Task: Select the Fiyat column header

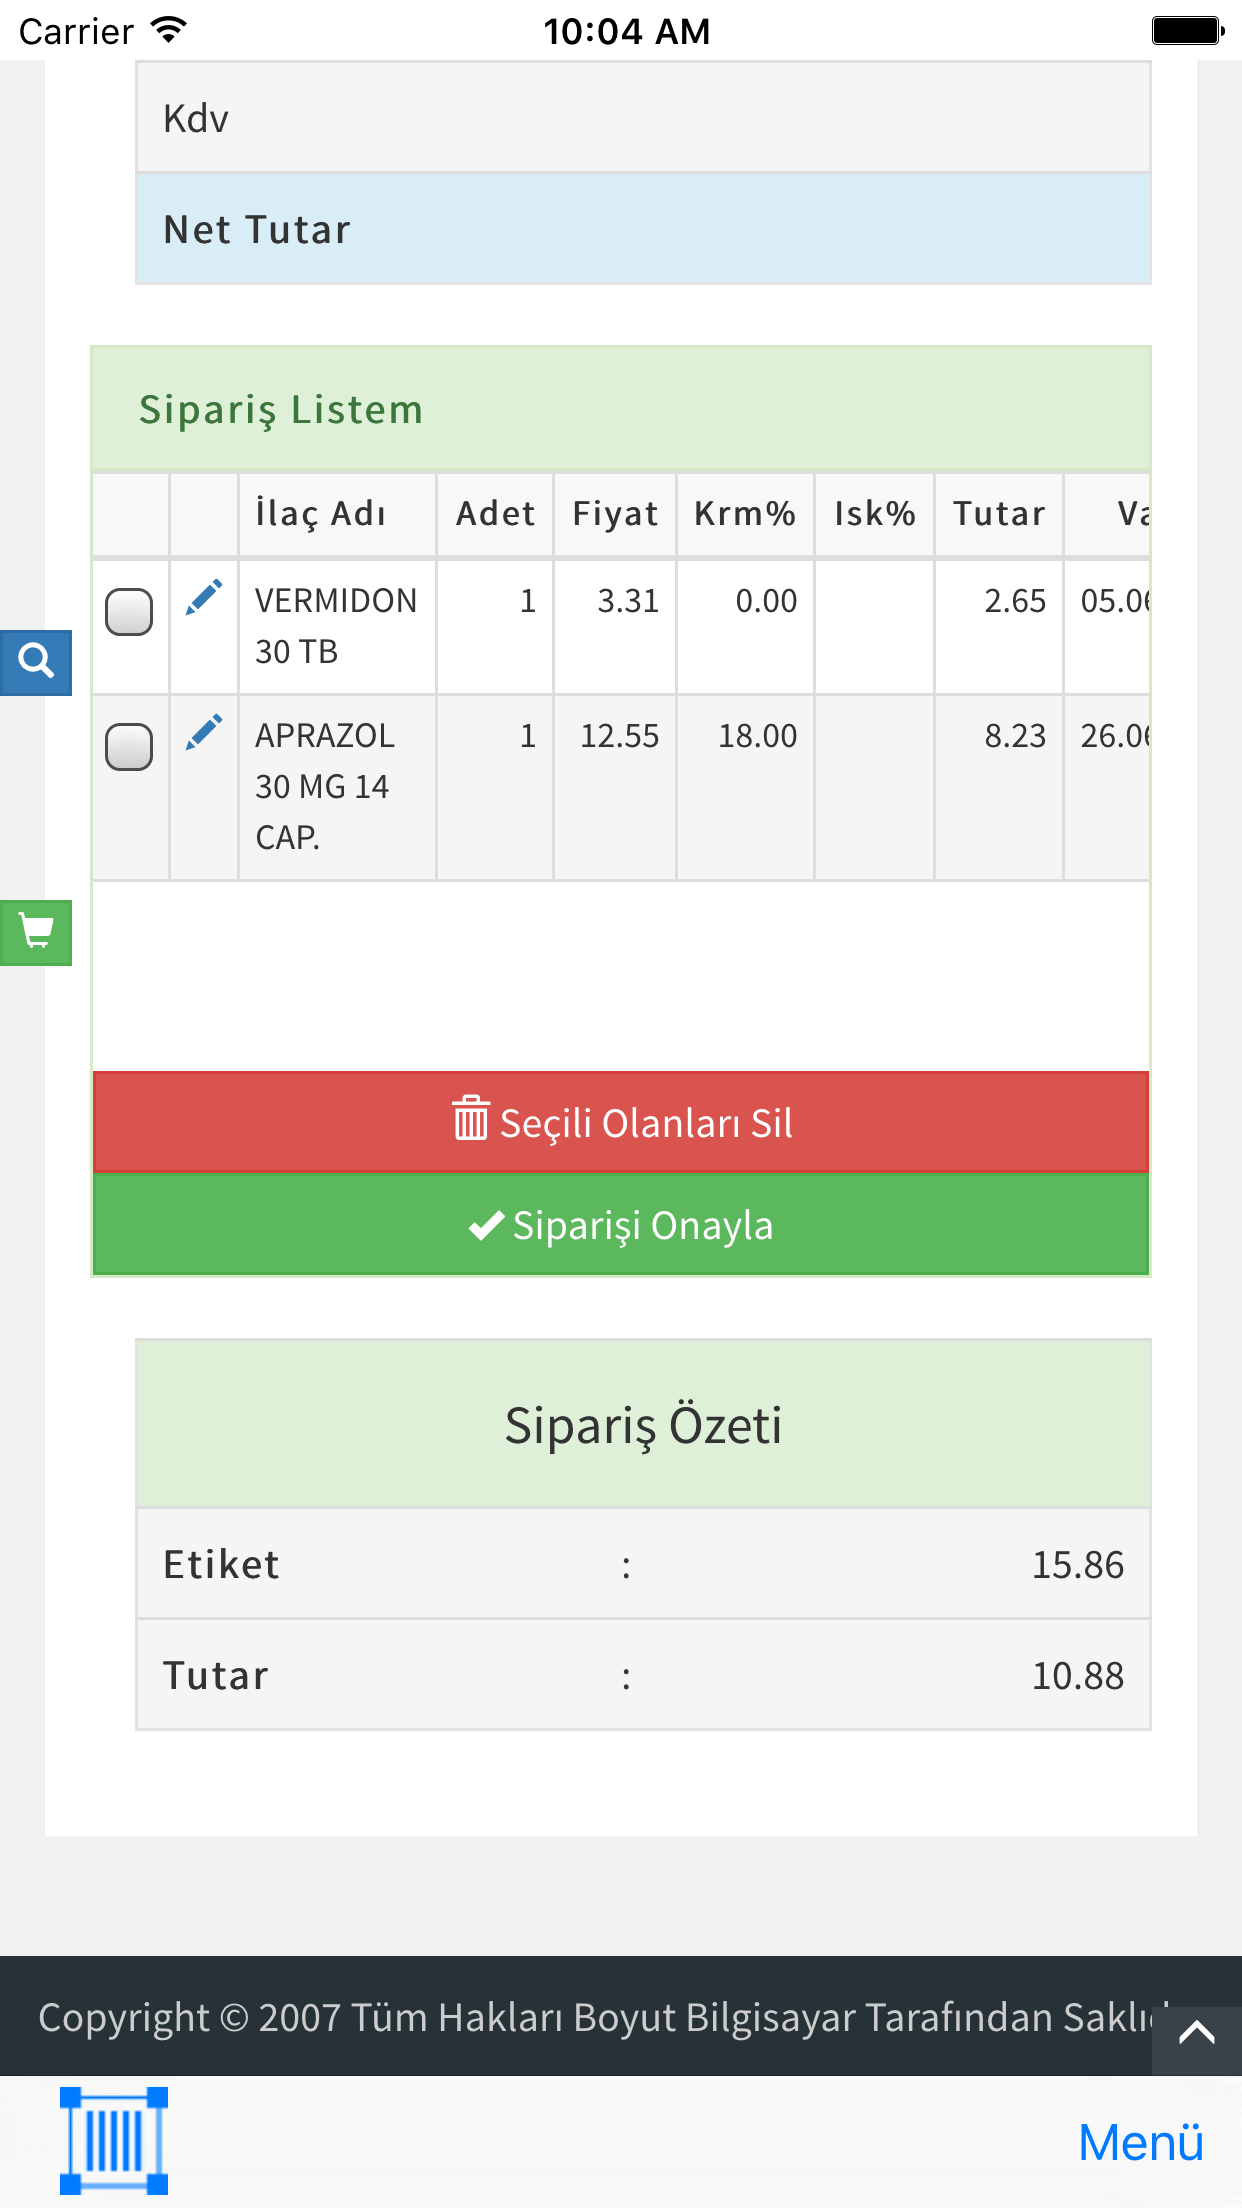Action: coord(615,514)
